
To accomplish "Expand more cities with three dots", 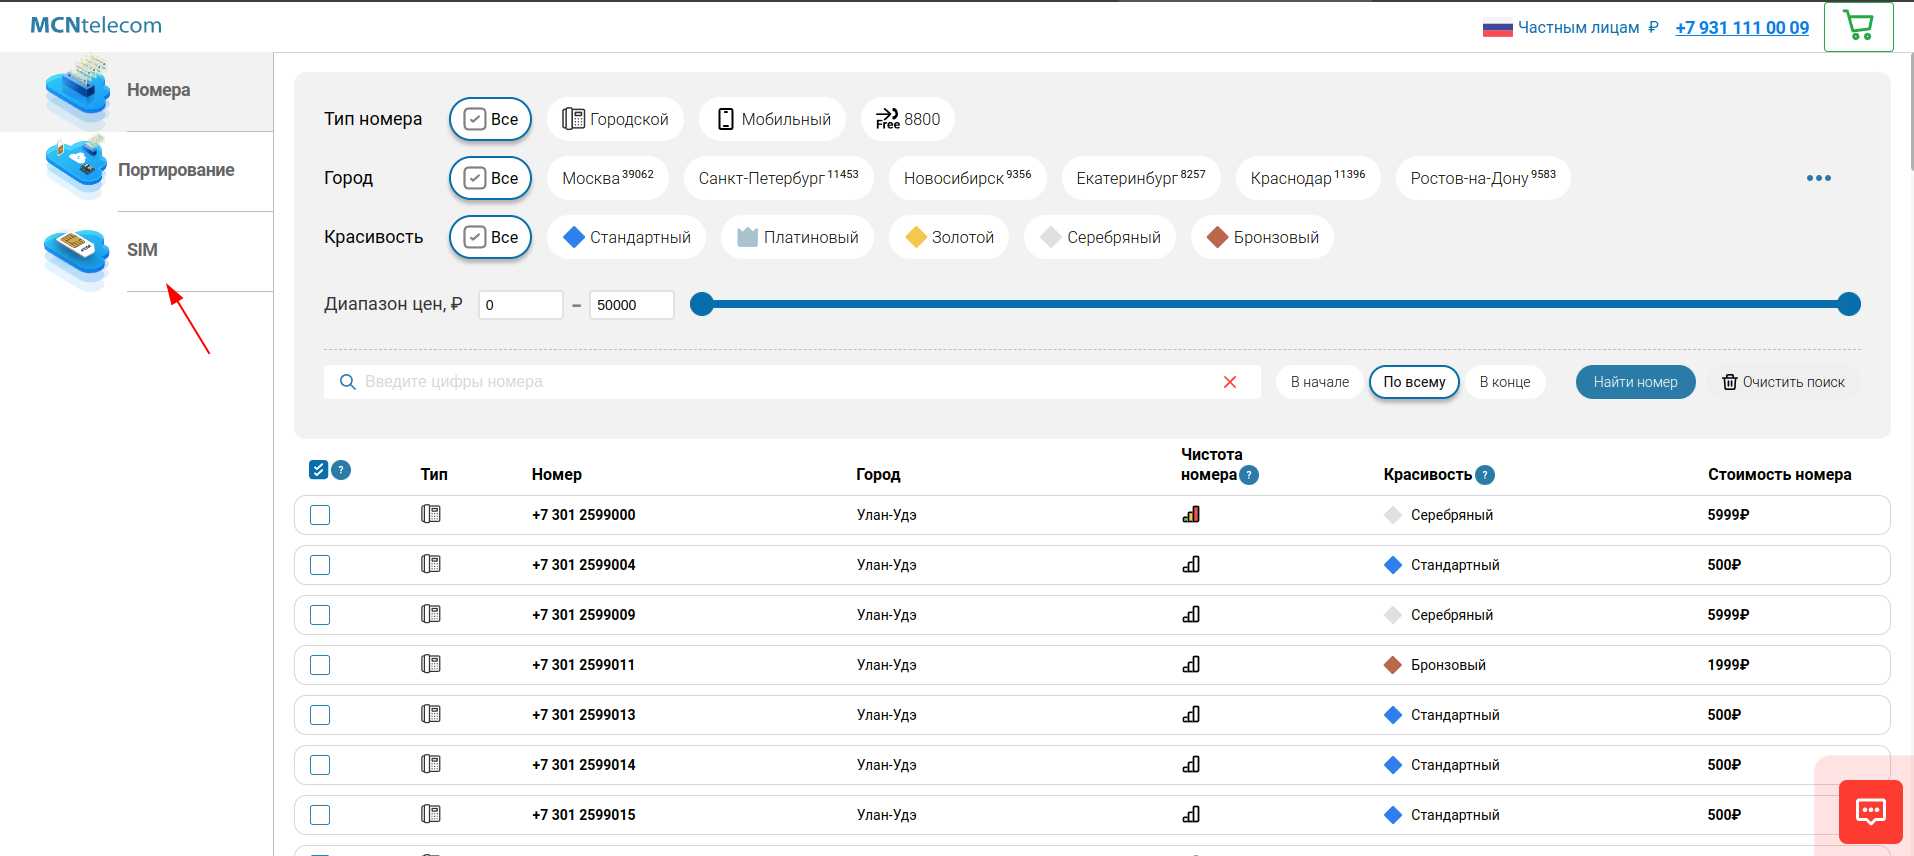I will [x=1818, y=178].
